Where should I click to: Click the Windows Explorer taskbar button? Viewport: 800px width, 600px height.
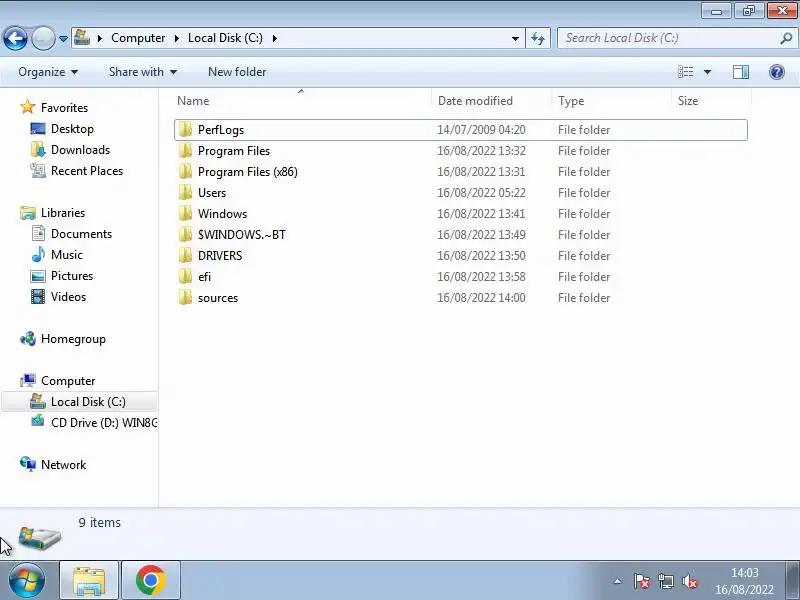point(89,581)
